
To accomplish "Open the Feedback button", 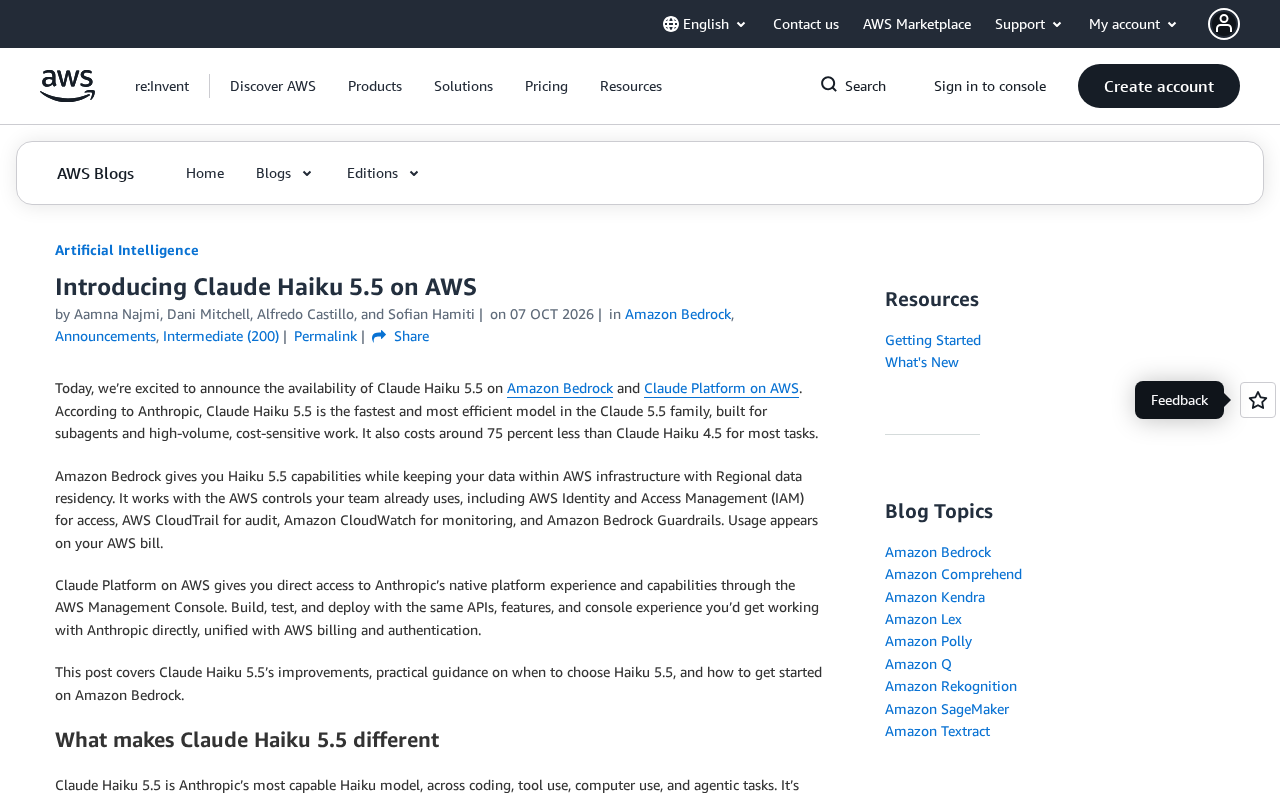I will [1179, 400].
